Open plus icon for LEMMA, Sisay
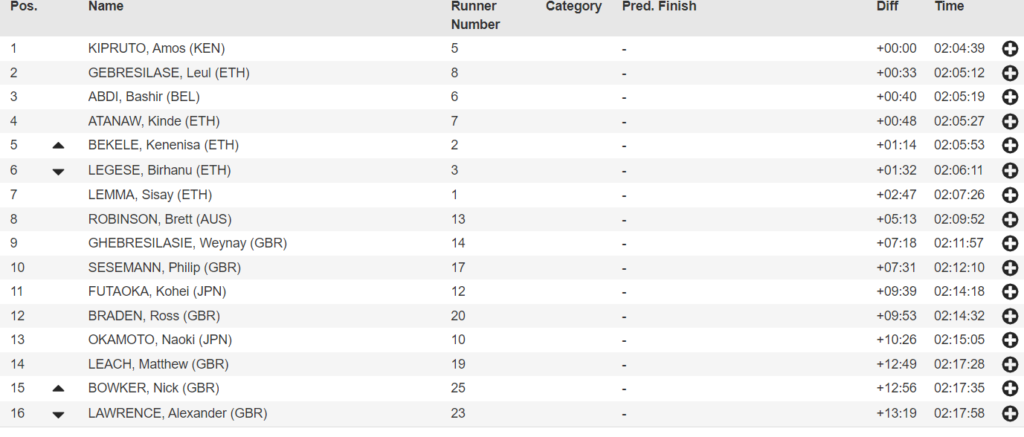The height and width of the screenshot is (437, 1024). click(x=1010, y=195)
